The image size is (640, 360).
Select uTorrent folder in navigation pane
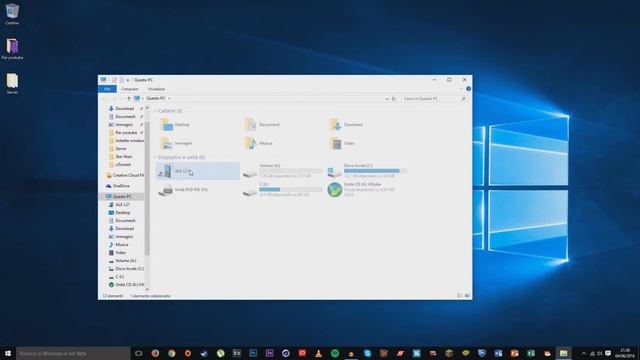120,164
